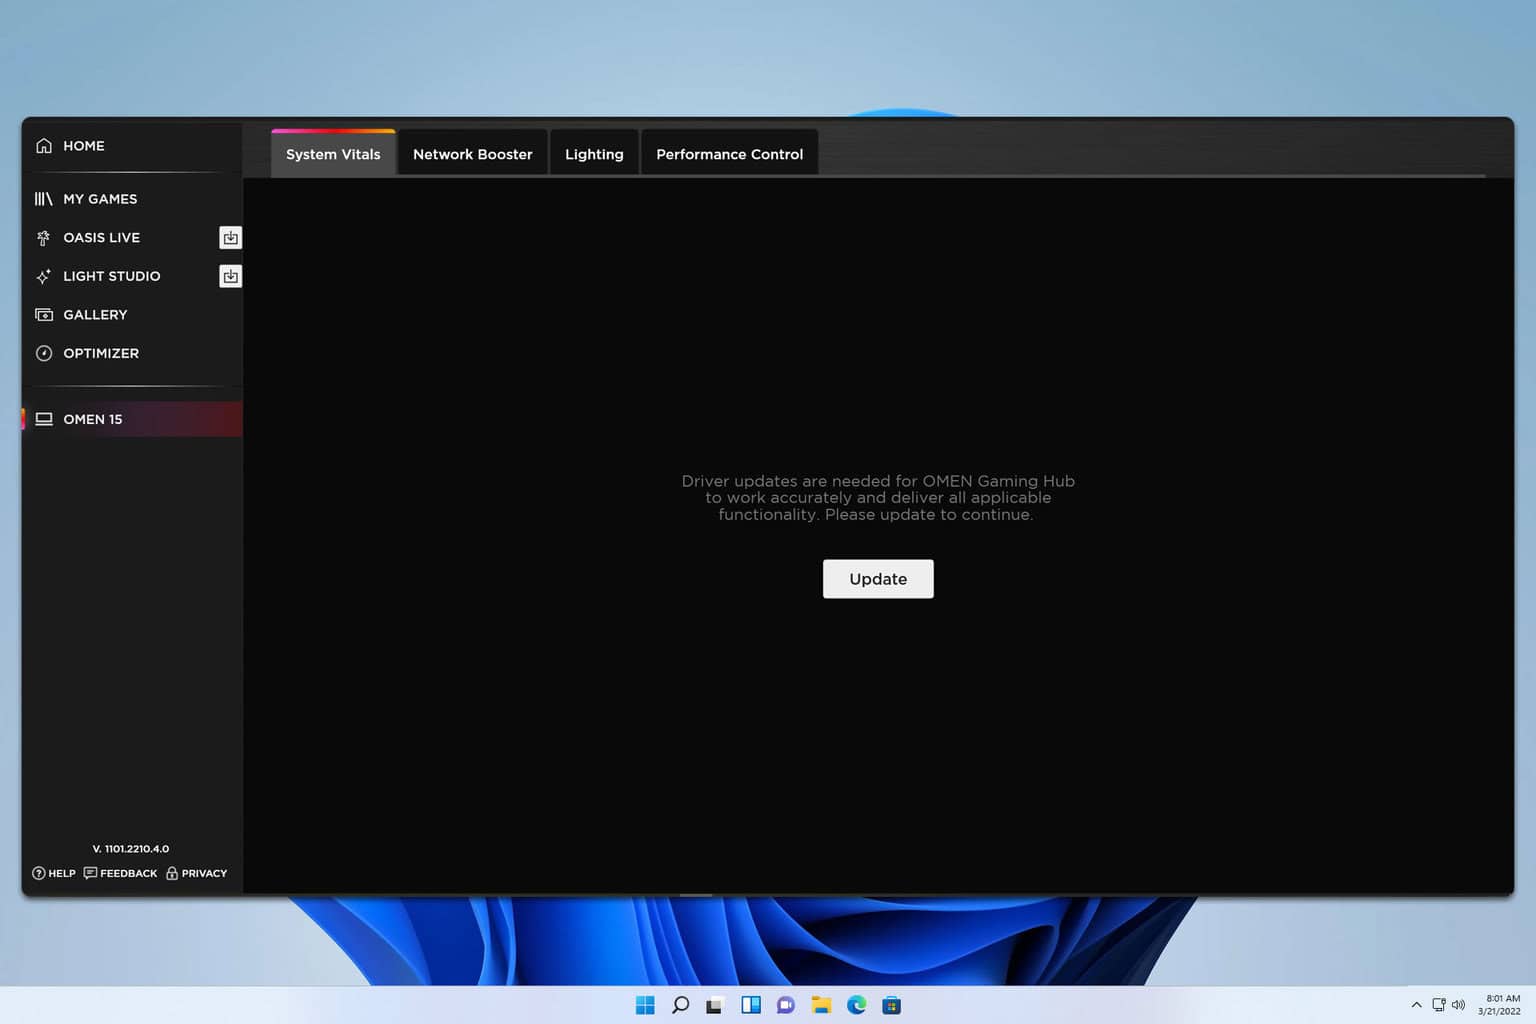Click the PRIVACY lock icon
1536x1024 pixels.
(172, 873)
